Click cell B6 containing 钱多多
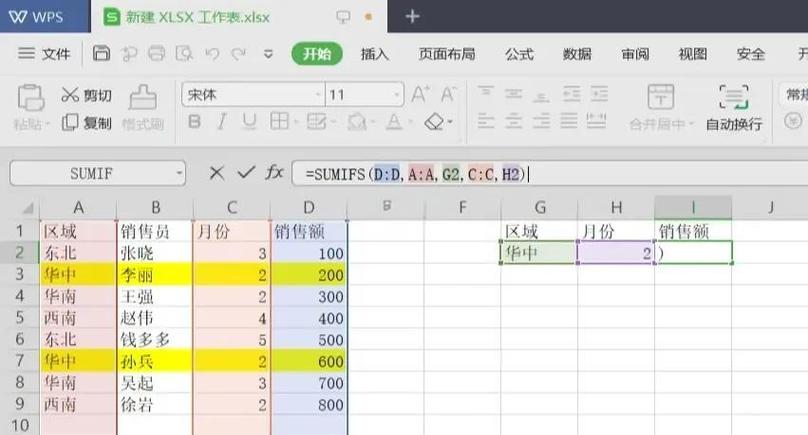 pyautogui.click(x=154, y=340)
